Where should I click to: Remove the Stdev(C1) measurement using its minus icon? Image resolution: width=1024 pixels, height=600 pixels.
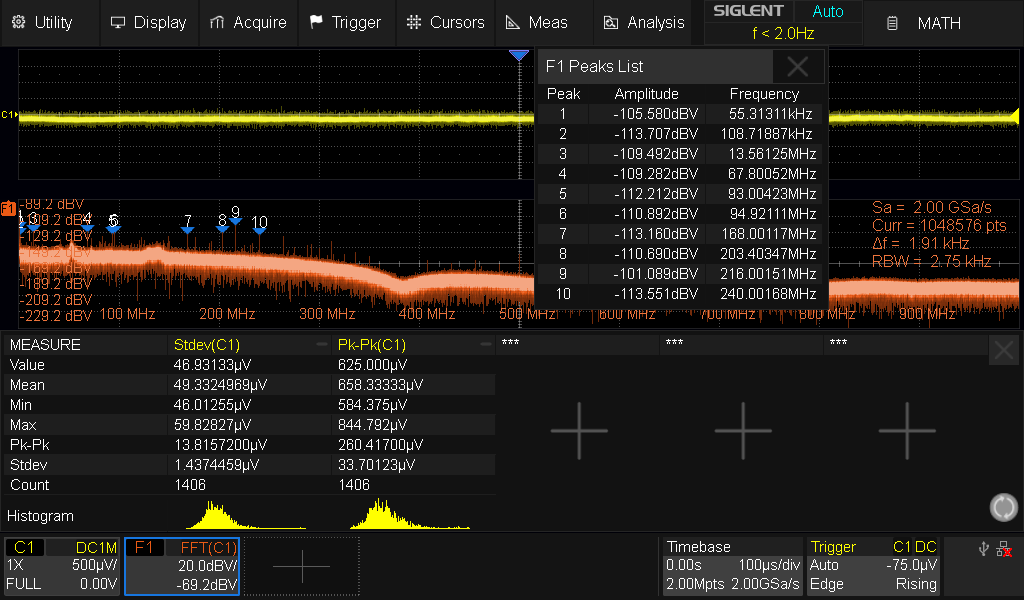[x=322, y=344]
